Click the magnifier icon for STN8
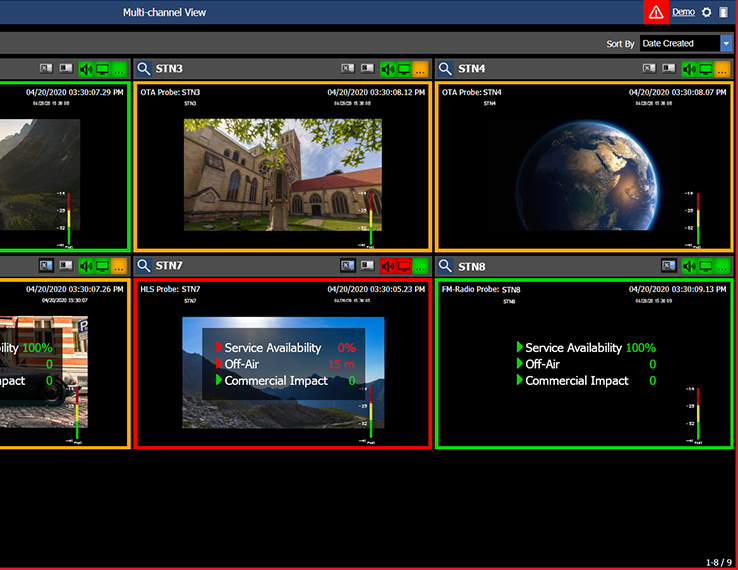This screenshot has height=570, width=738. pyautogui.click(x=445, y=266)
